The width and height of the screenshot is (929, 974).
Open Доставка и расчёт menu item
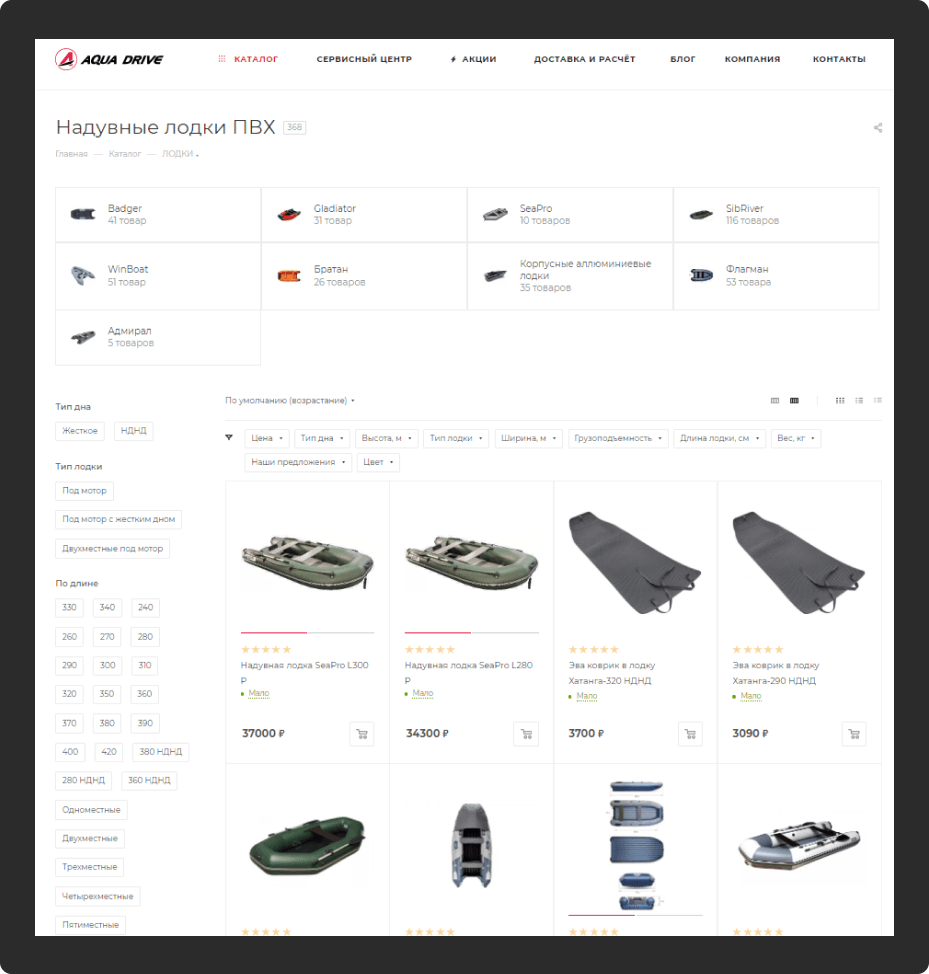point(584,59)
